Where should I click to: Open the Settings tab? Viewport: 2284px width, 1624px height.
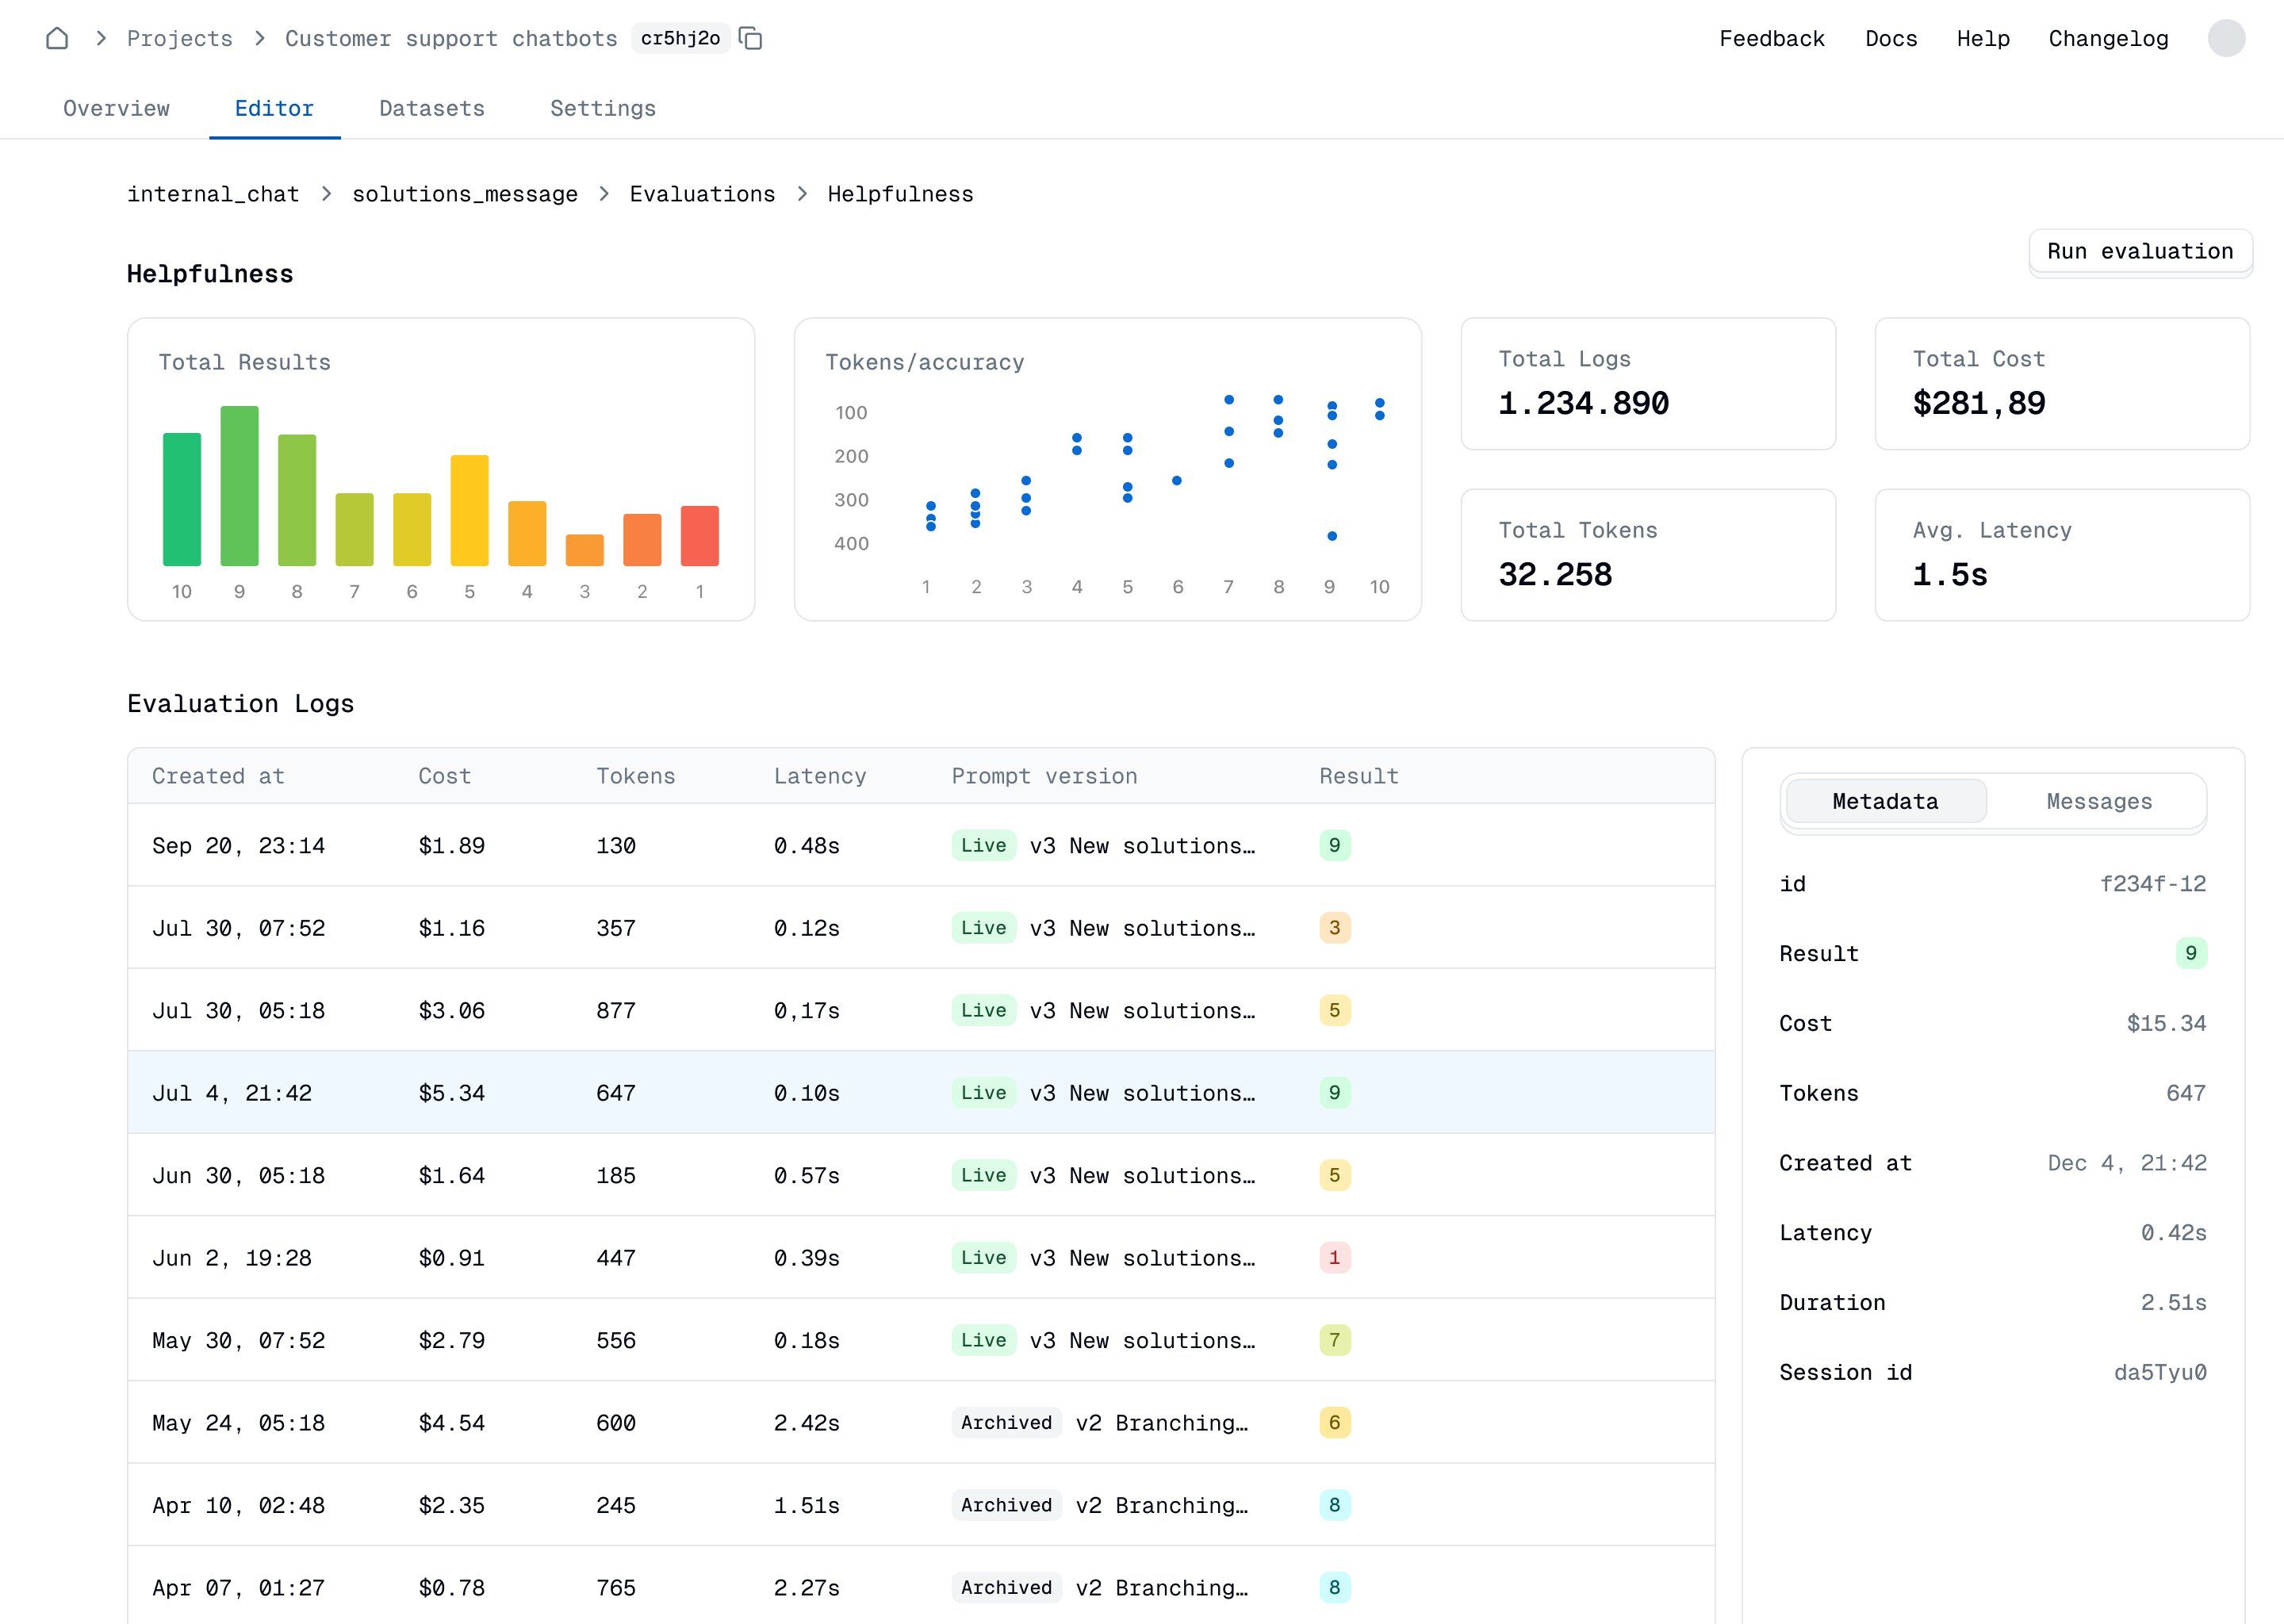tap(602, 108)
